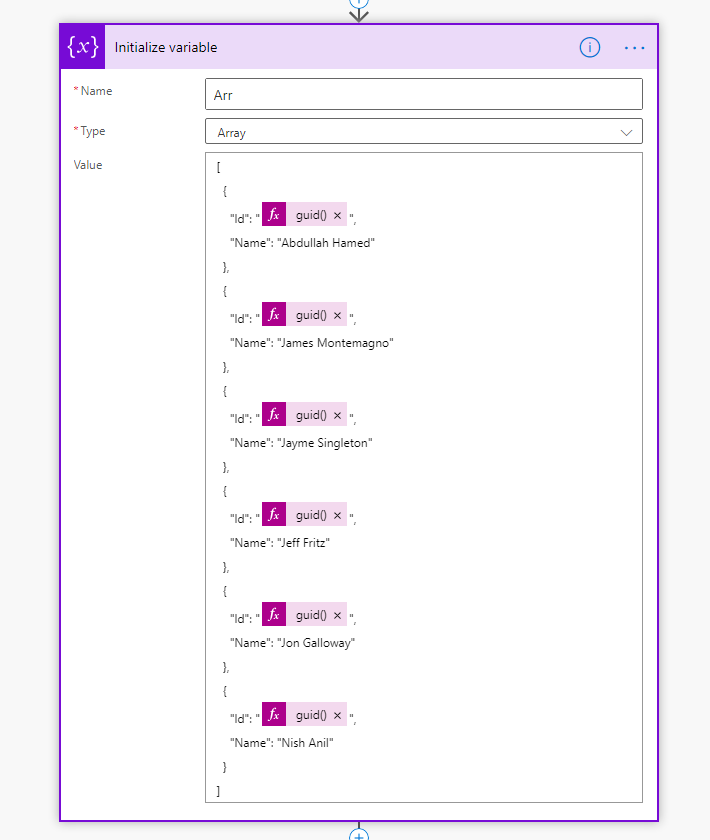The width and height of the screenshot is (710, 840).
Task: Click the plus insert-step icon below the card
Action: [x=358, y=835]
